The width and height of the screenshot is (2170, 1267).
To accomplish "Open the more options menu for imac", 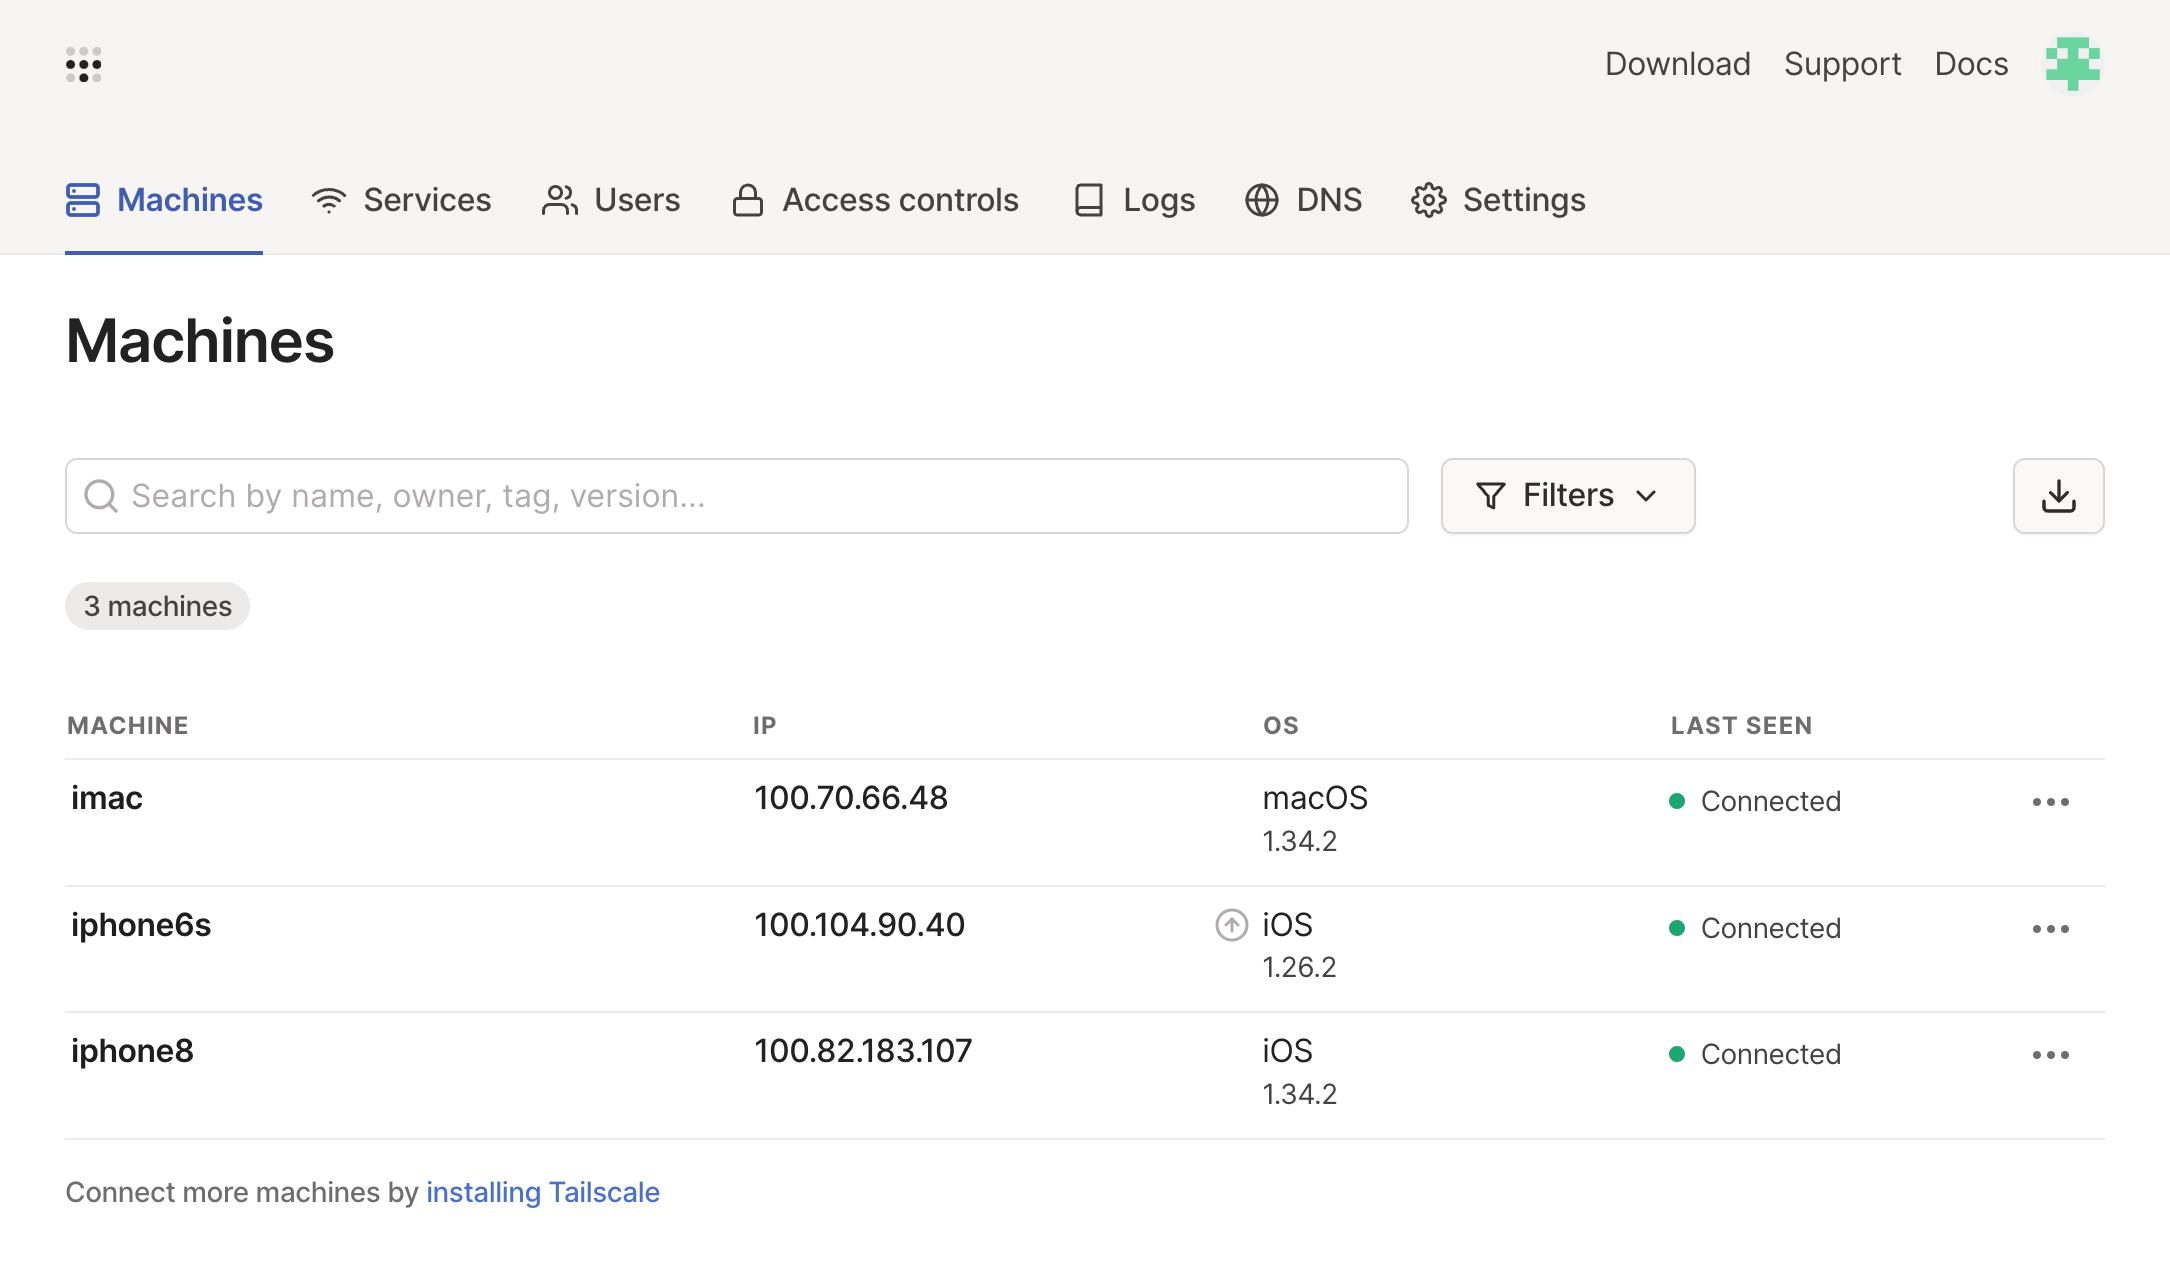I will (2050, 802).
